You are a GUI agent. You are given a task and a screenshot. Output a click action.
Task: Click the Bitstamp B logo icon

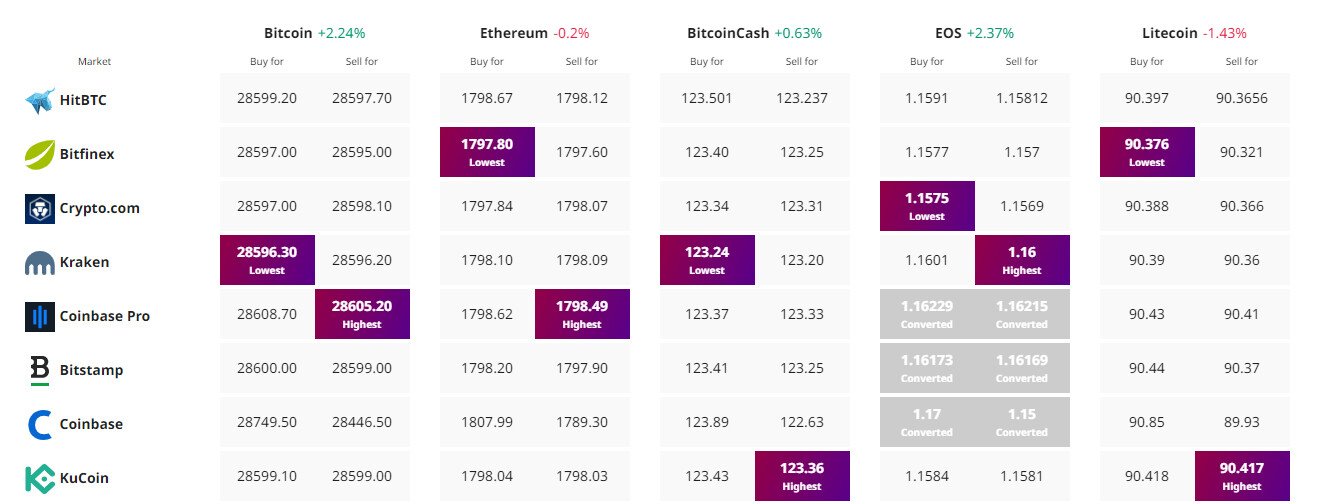40,370
